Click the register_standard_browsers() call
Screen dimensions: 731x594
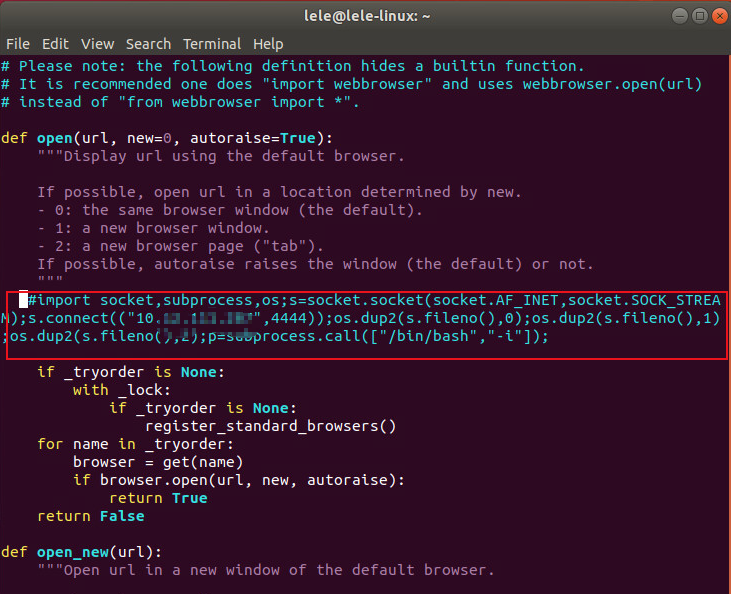point(271,426)
